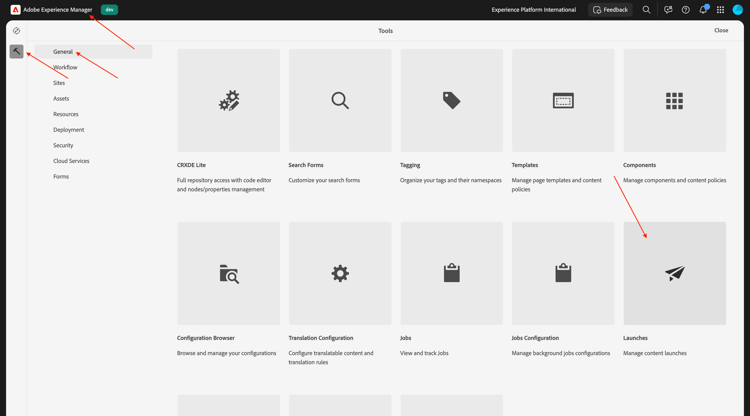Click the Search Forms title text
The image size is (750, 416).
click(x=306, y=165)
